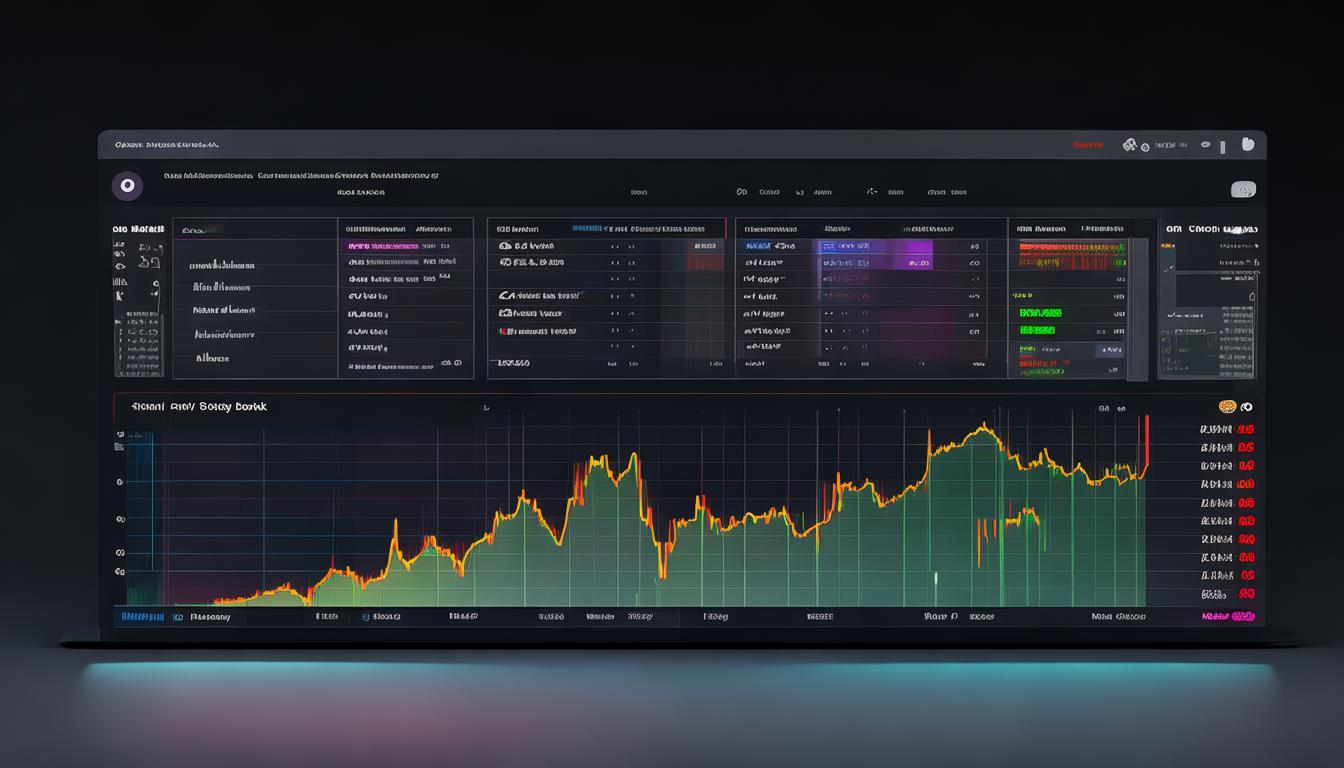Click the circle icon at first table's bottom-right
Screen dimensions: 1344x768
click(x=458, y=364)
